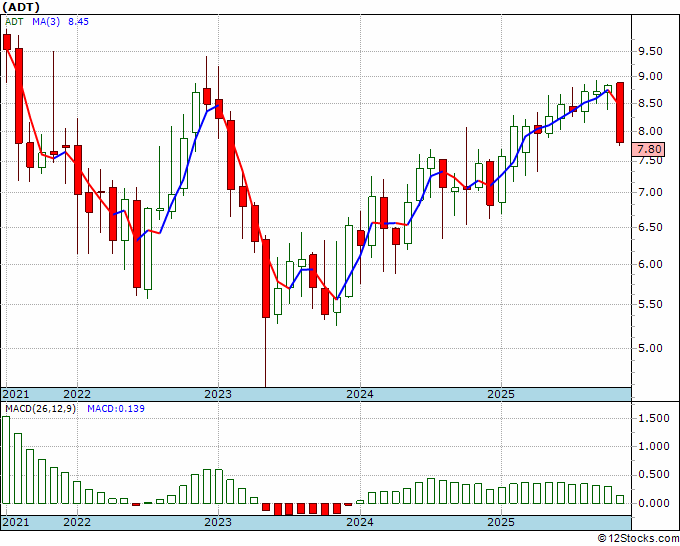Select the latest large red candlestick
This screenshot has width=680, height=546.
pyautogui.click(x=620, y=112)
